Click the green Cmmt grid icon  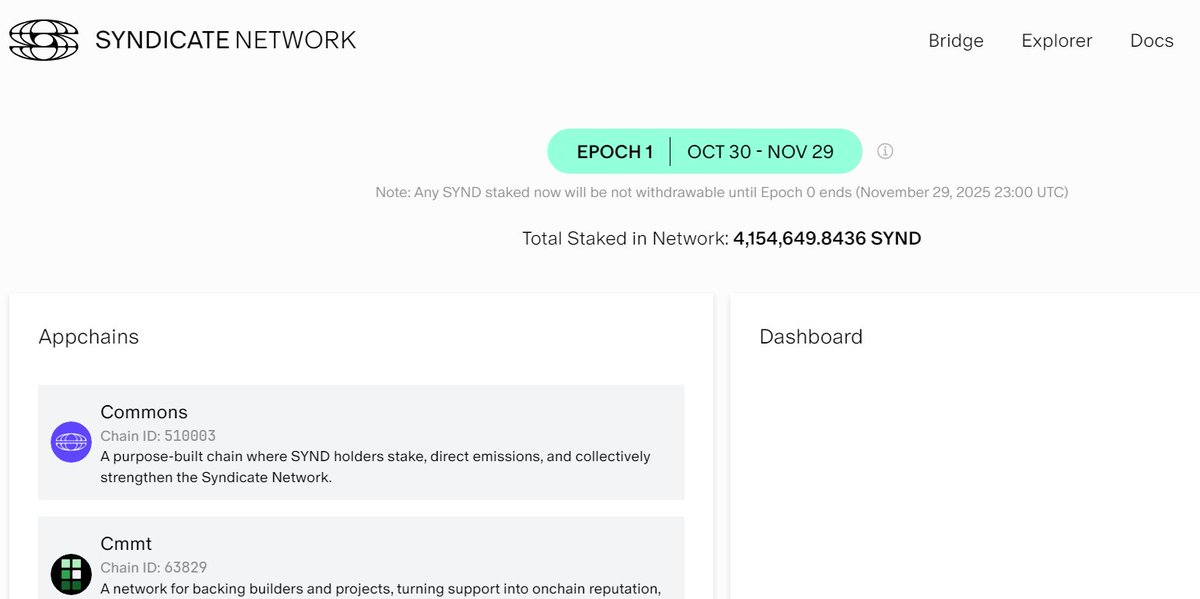tap(71, 574)
